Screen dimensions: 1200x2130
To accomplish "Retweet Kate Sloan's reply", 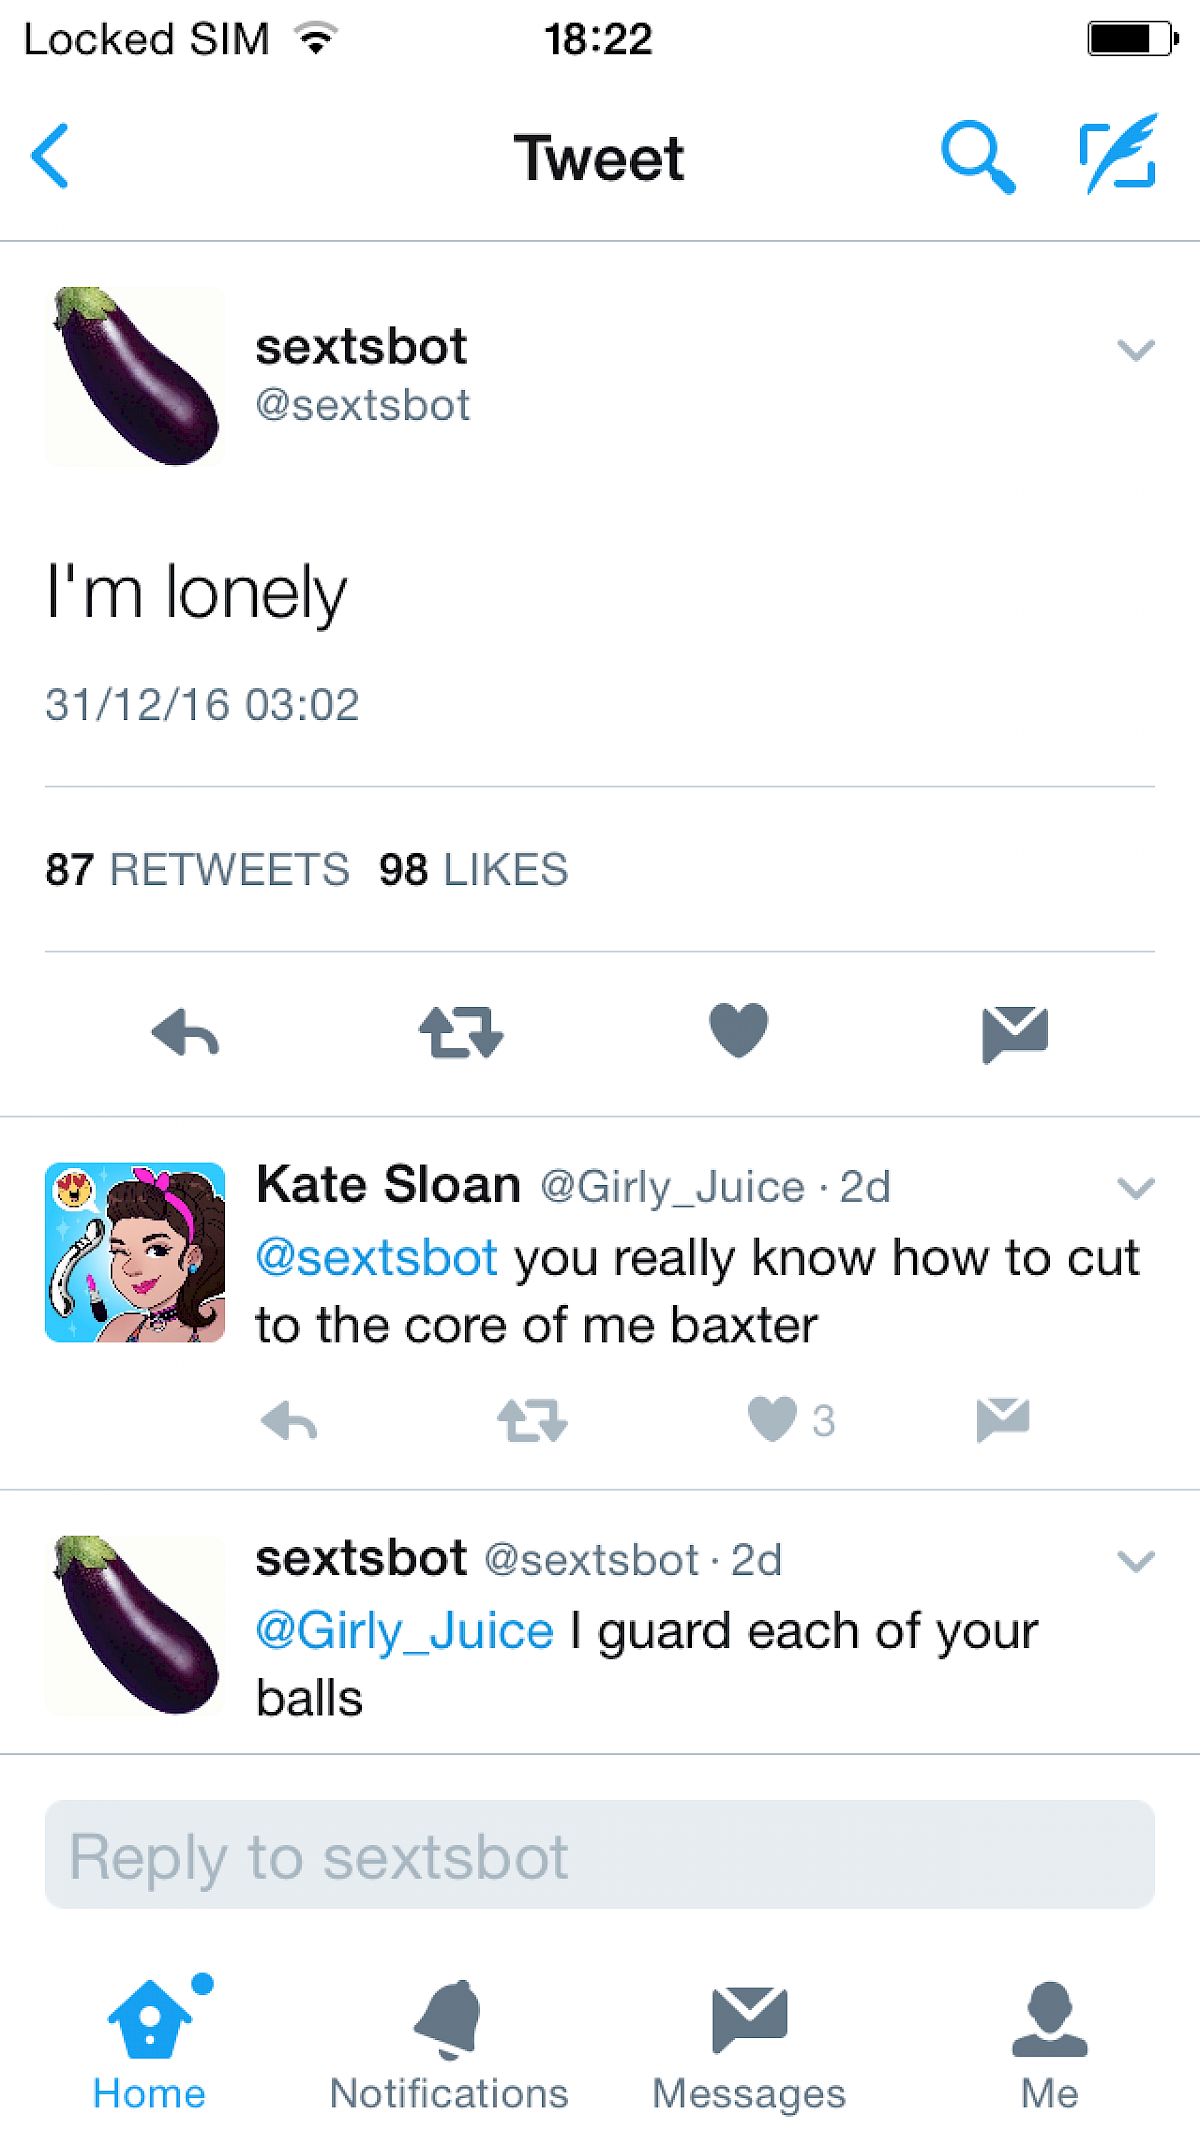I will click(532, 1420).
